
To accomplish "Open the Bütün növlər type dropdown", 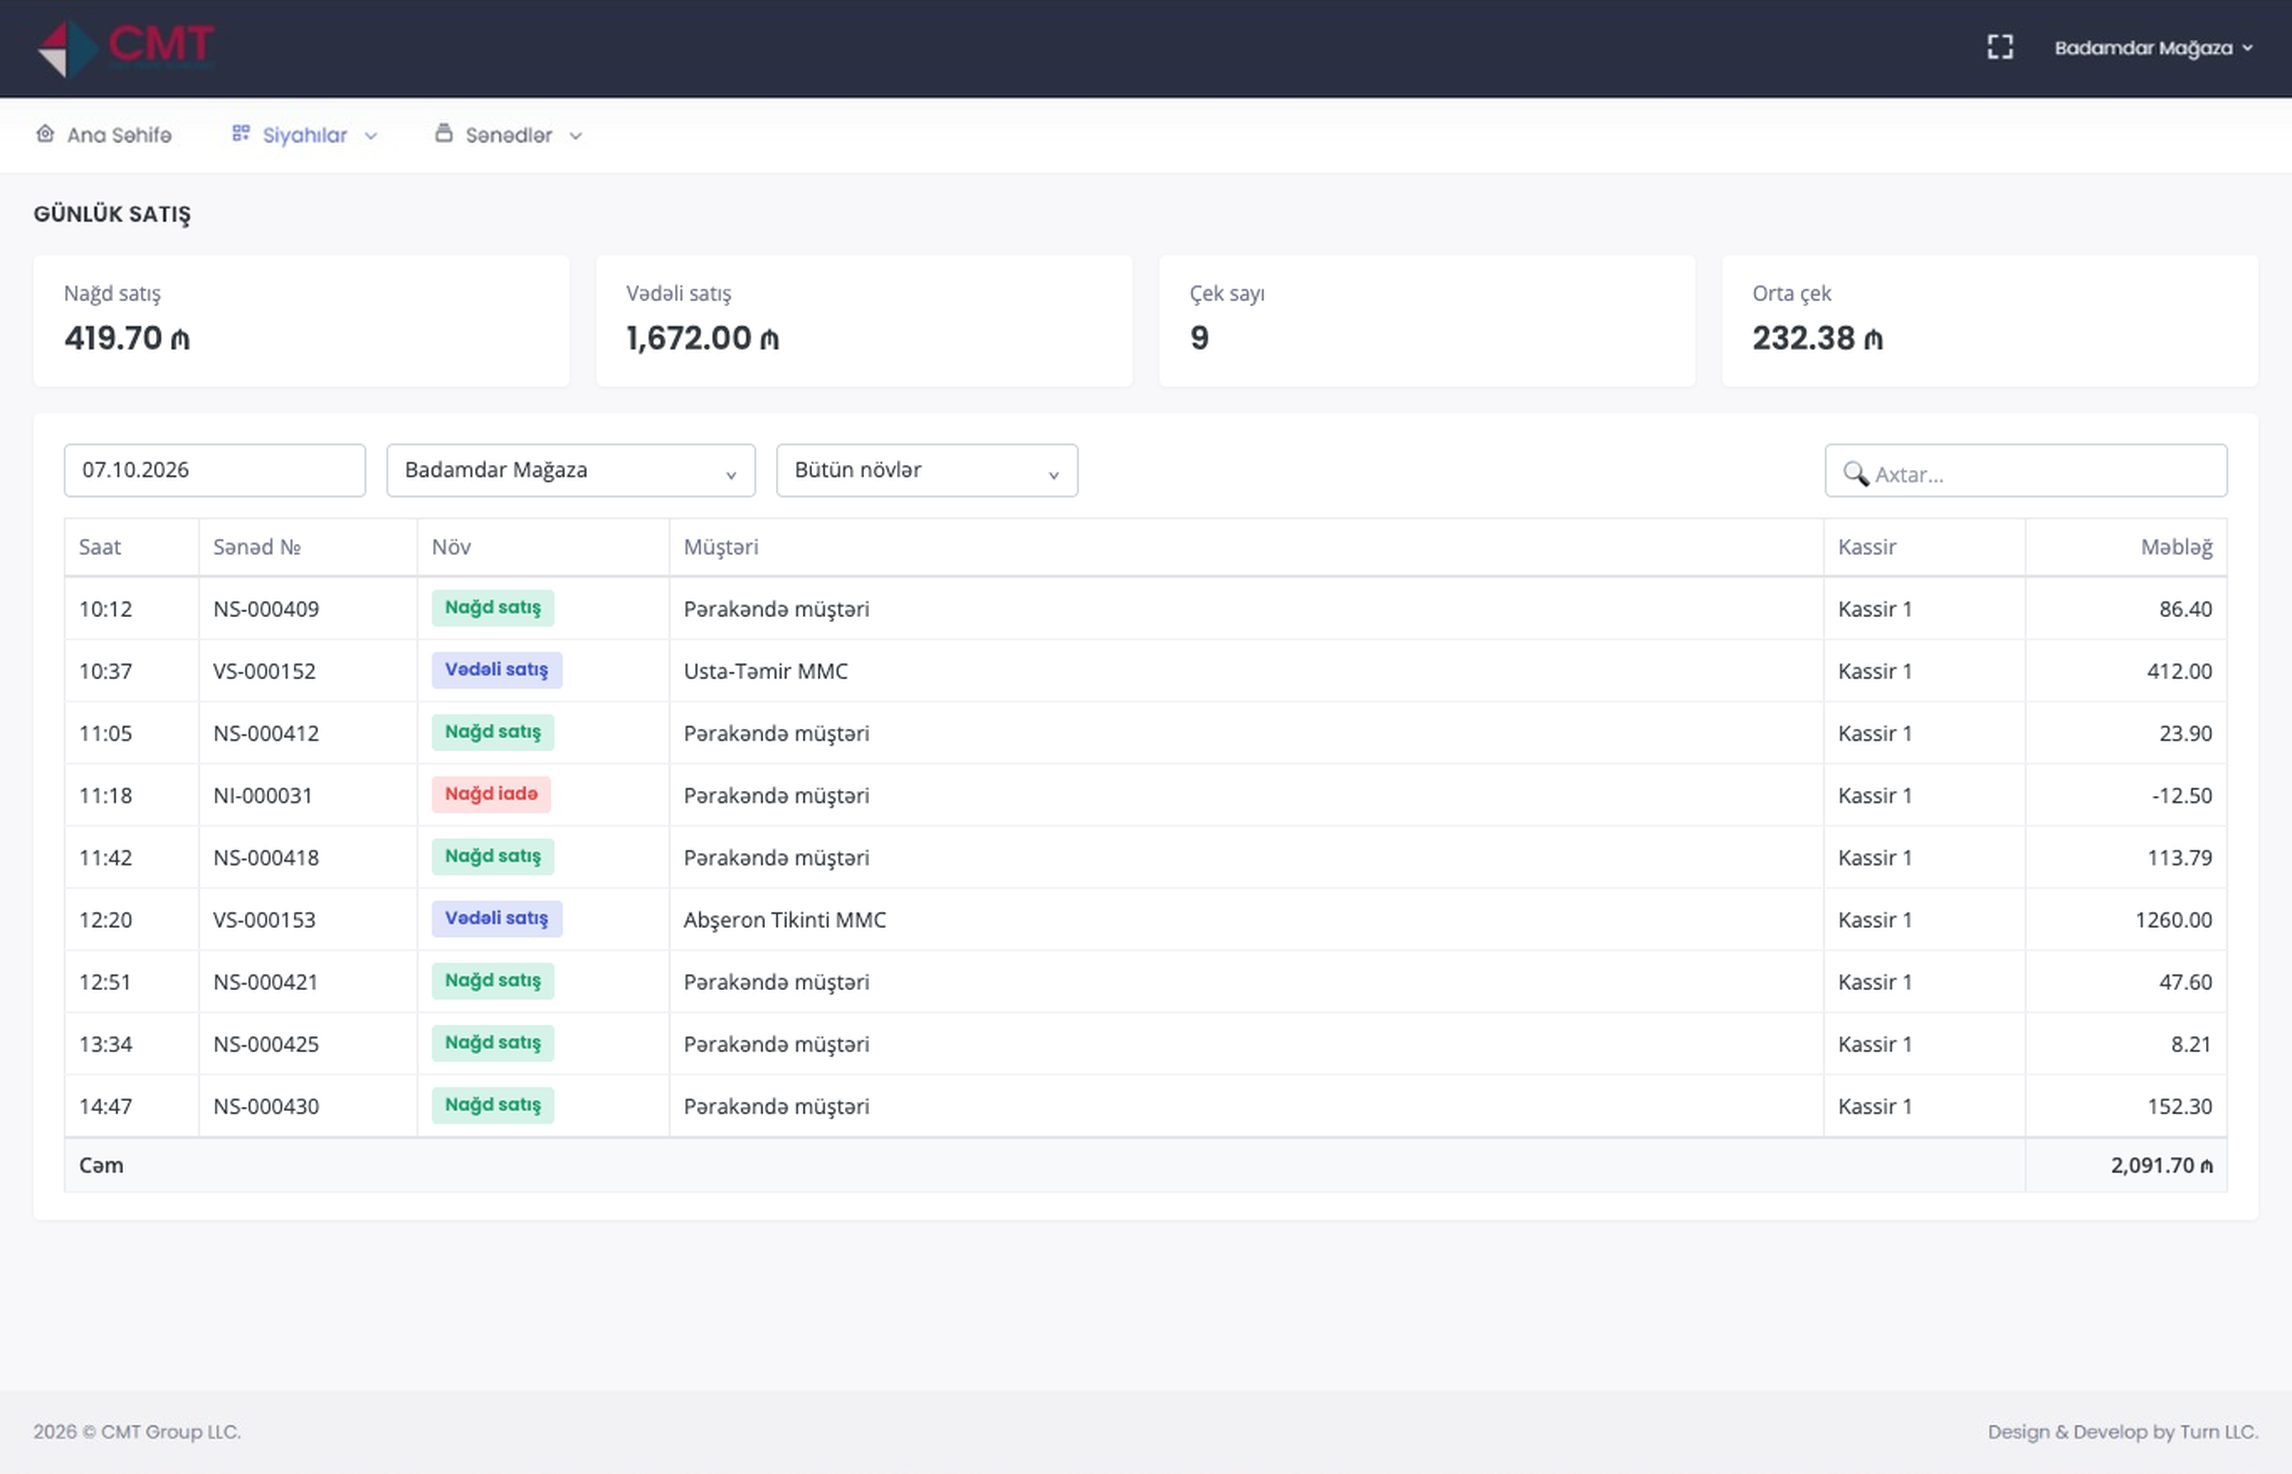I will tap(926, 470).
